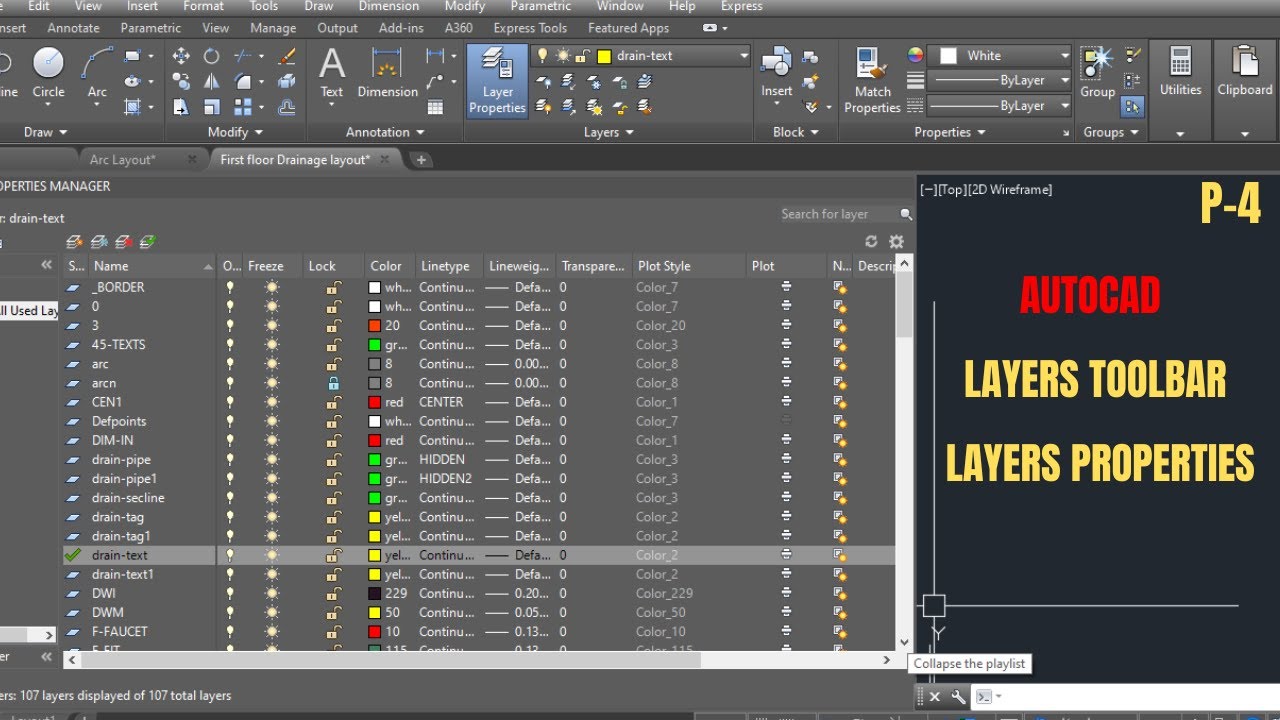Expand the Draw panel
The width and height of the screenshot is (1280, 720).
coord(46,132)
